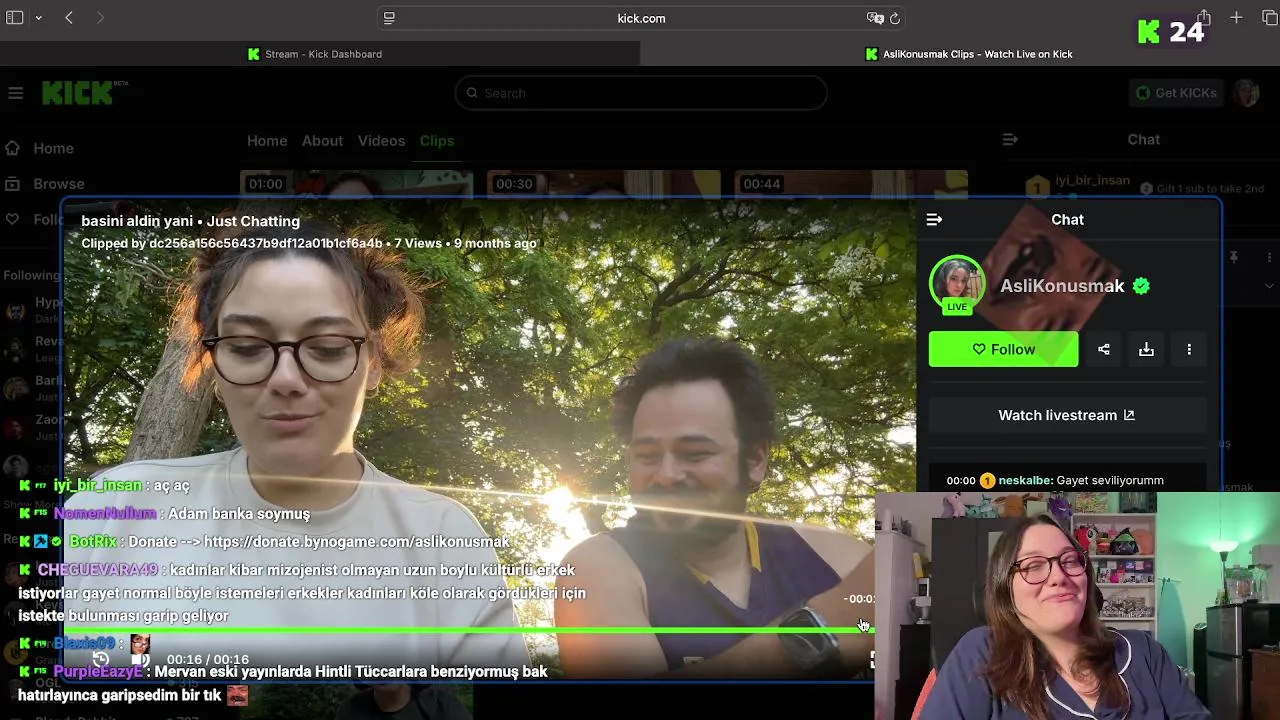This screenshot has height=720, width=1280.
Task: Toggle the Safari sidebar panel icon
Action: click(x=14, y=18)
